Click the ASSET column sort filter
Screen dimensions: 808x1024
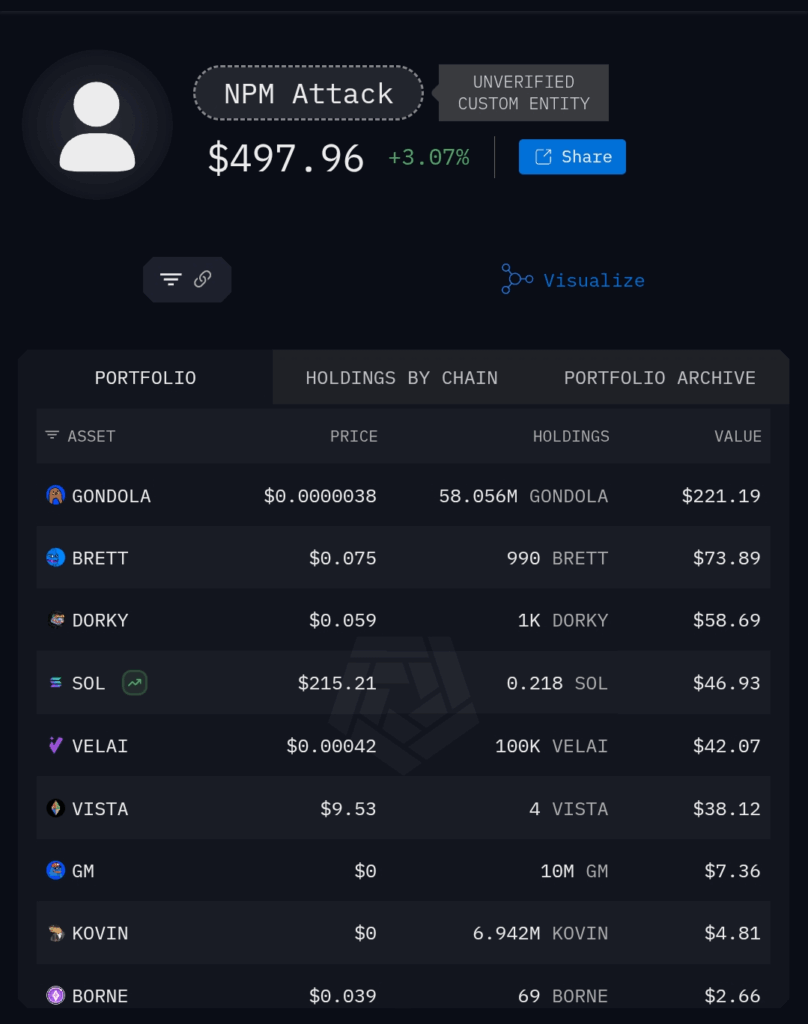coord(51,436)
